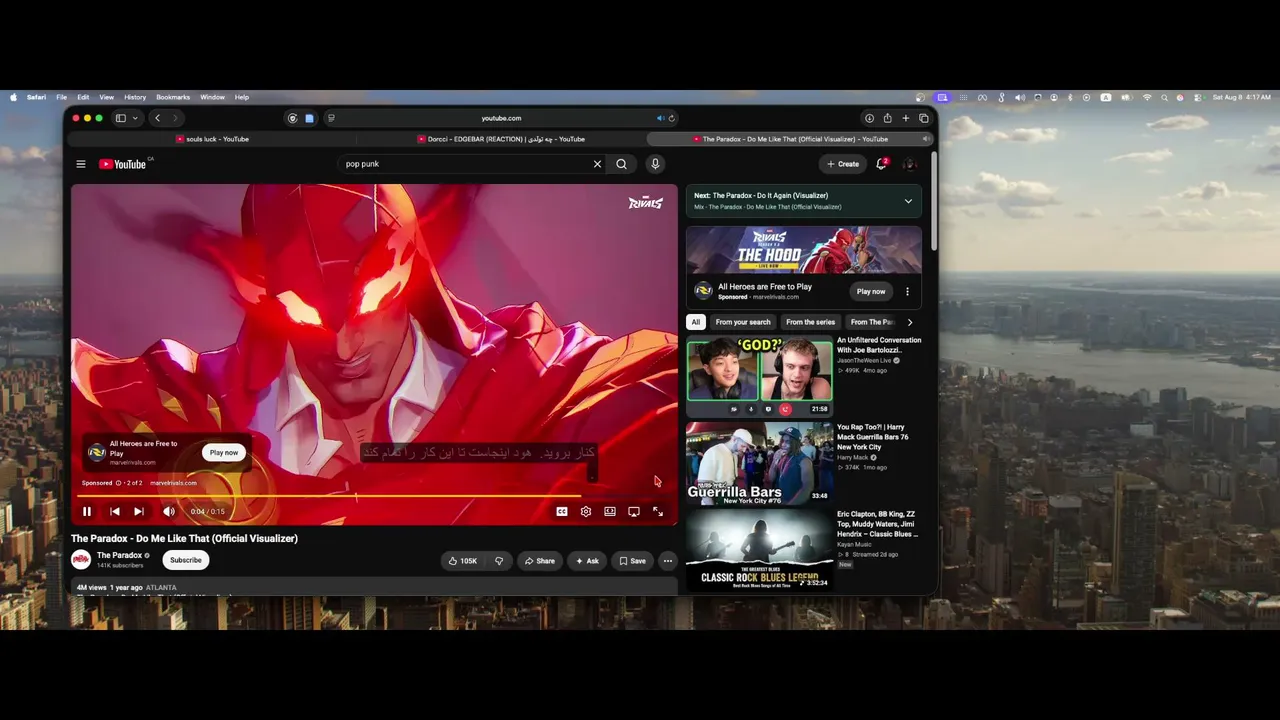Screen dimensions: 1280x720
Task: Open The Paradox channel name link
Action: tap(119, 555)
